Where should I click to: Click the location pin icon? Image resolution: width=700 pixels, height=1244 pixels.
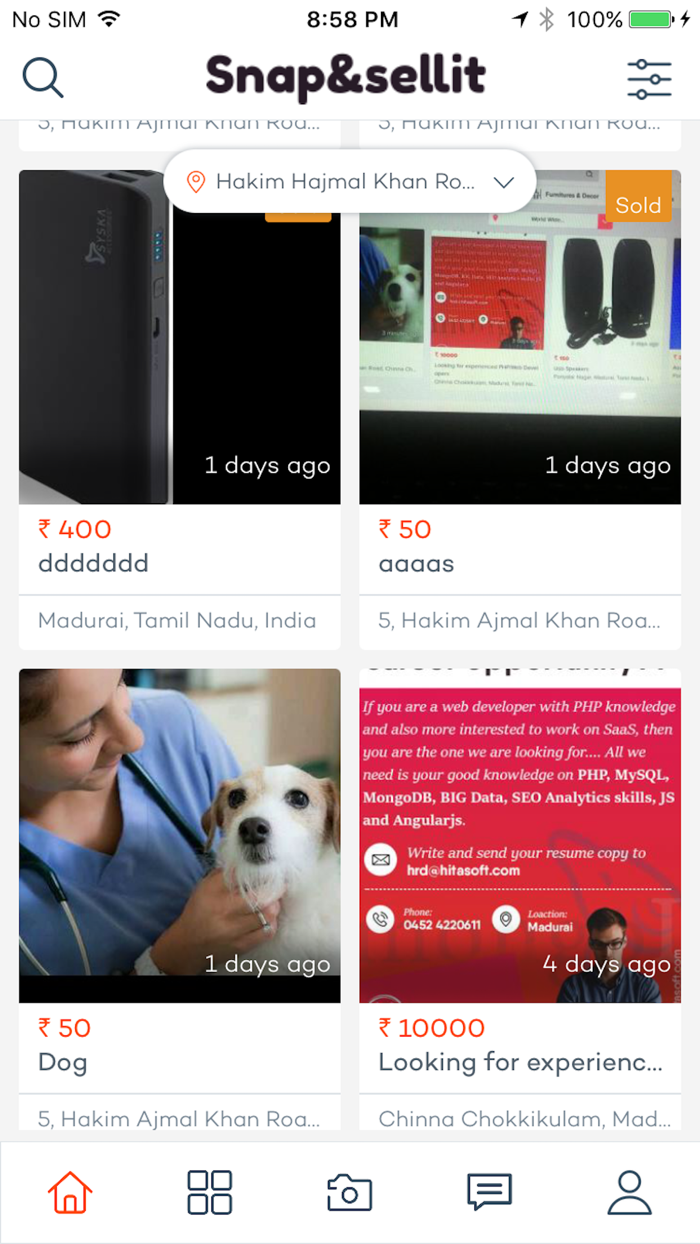196,181
